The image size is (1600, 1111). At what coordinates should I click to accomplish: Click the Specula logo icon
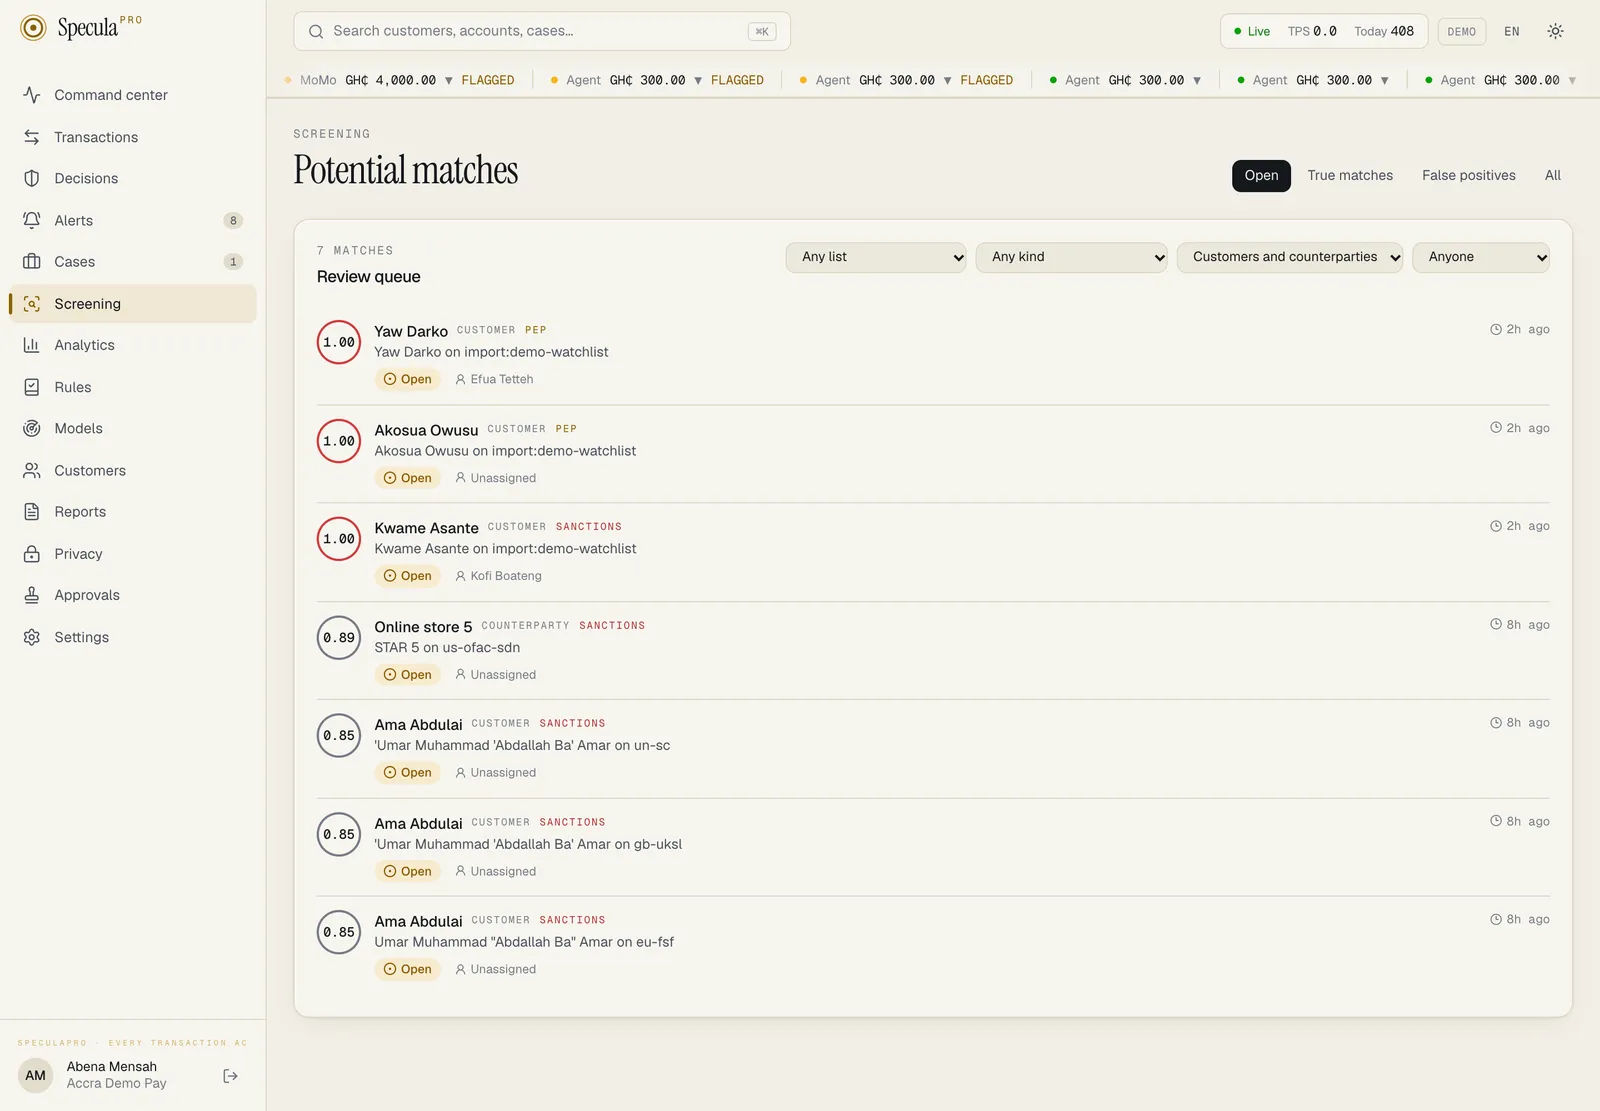coord(33,28)
